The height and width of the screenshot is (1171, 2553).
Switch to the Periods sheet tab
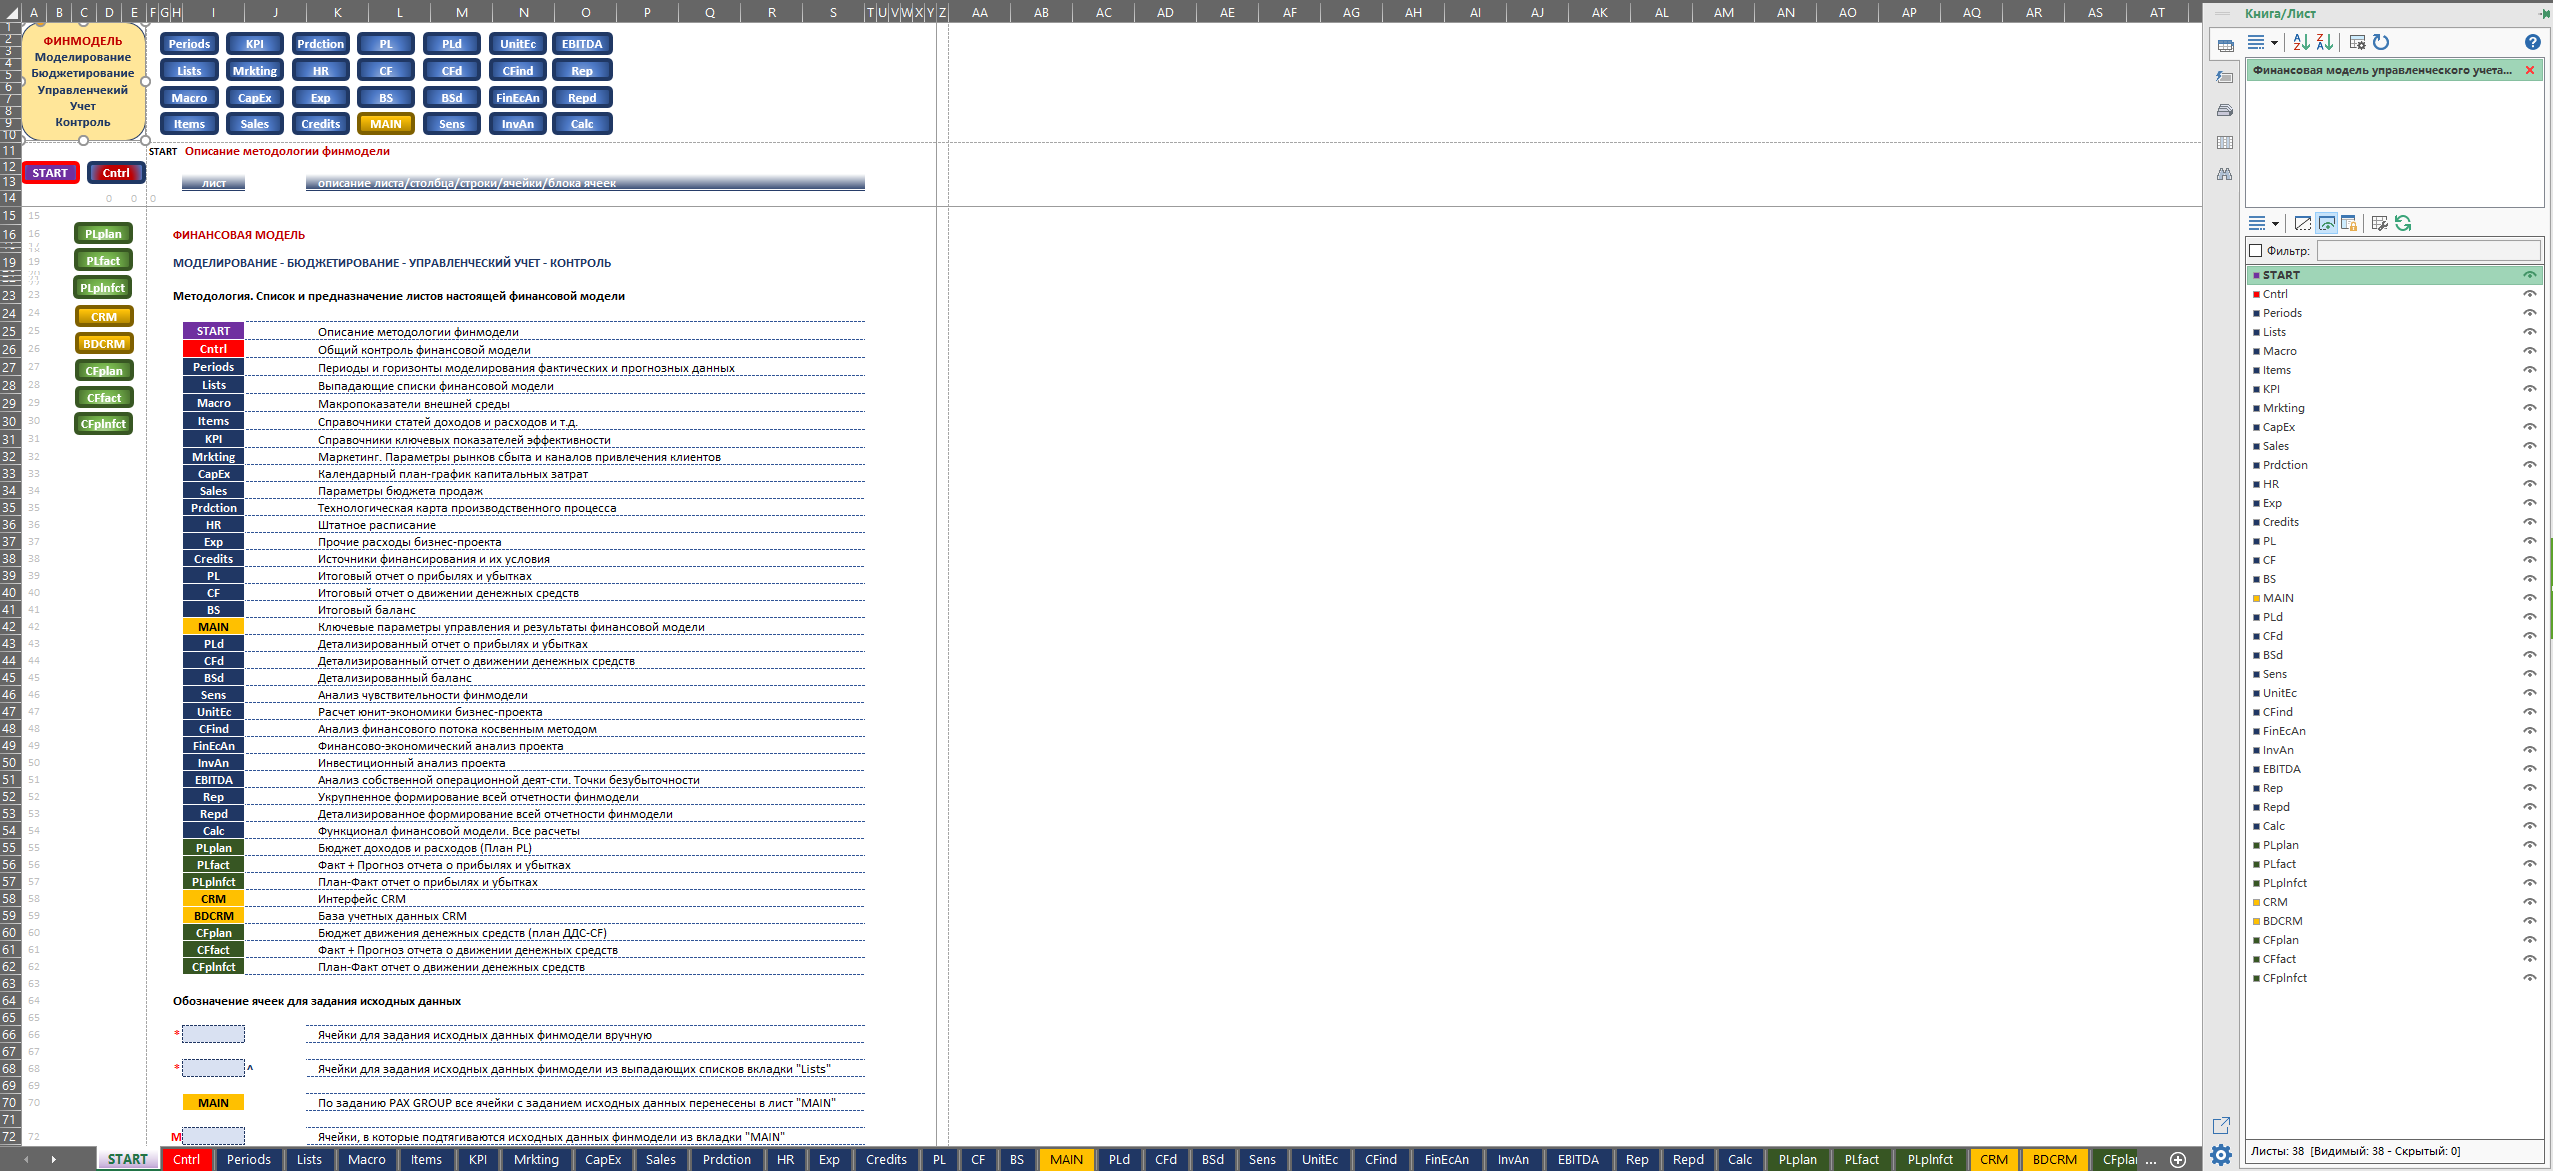pos(249,1160)
